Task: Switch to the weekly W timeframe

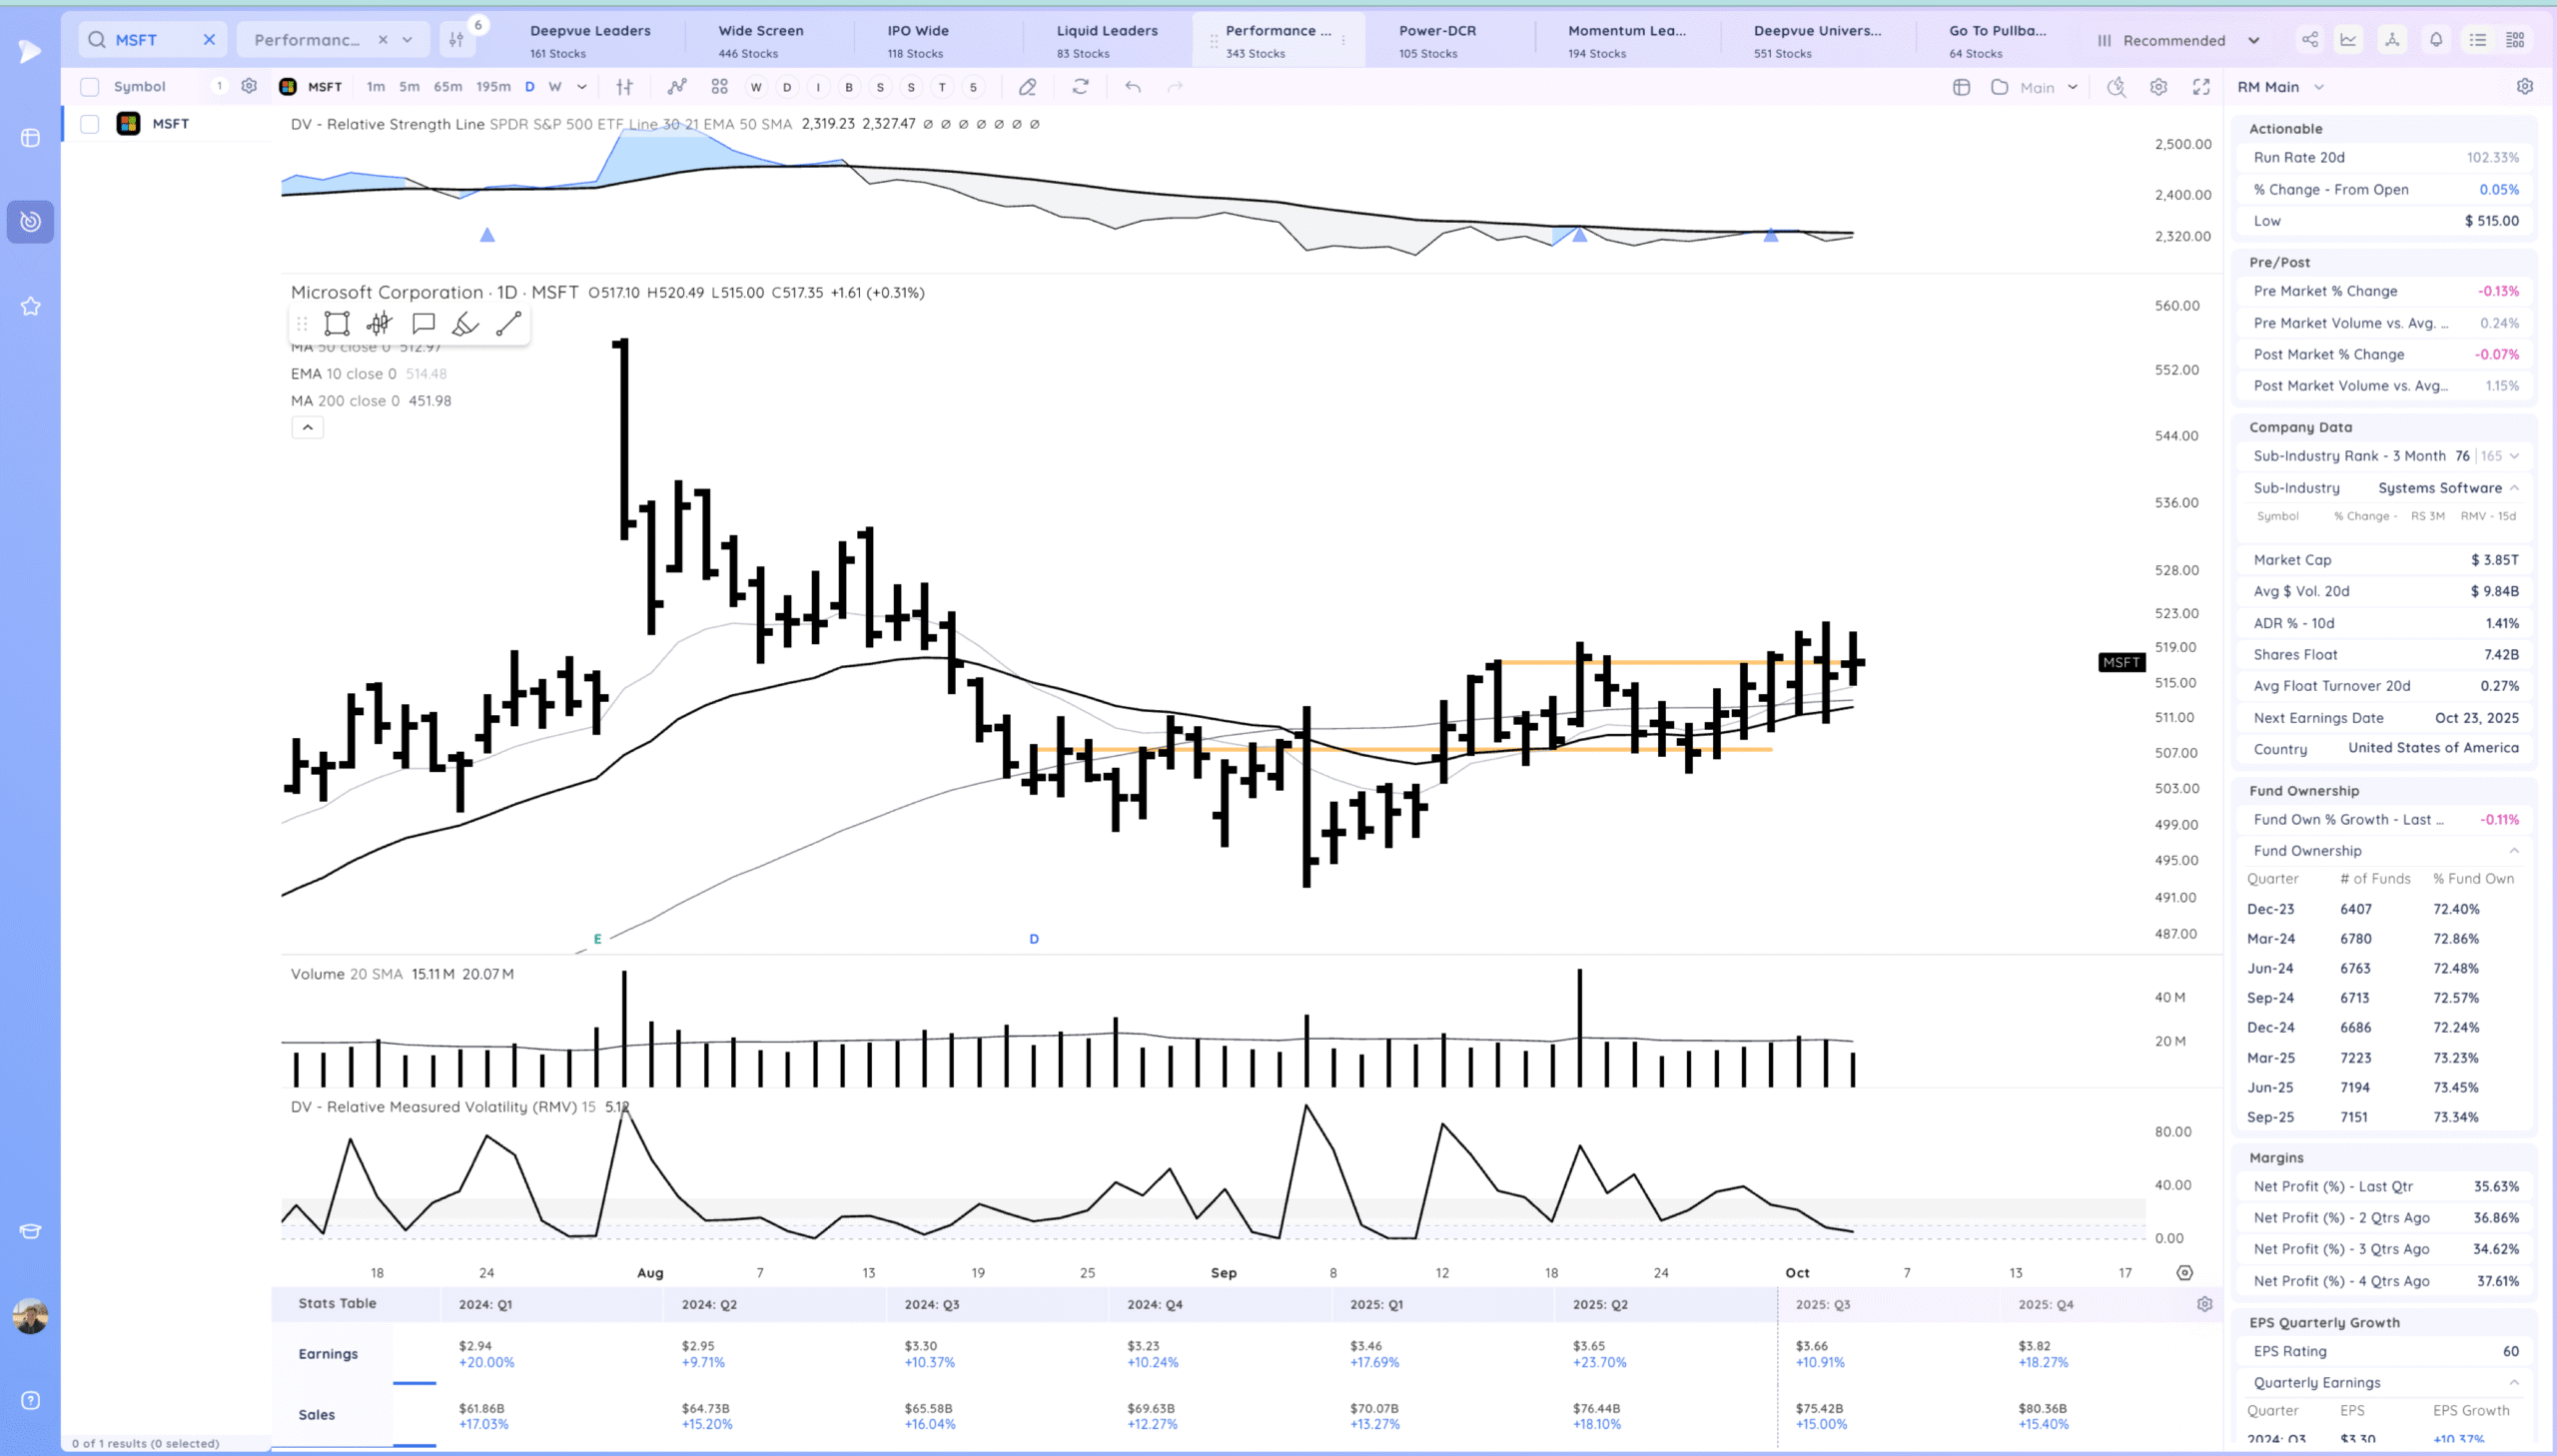Action: [x=555, y=87]
